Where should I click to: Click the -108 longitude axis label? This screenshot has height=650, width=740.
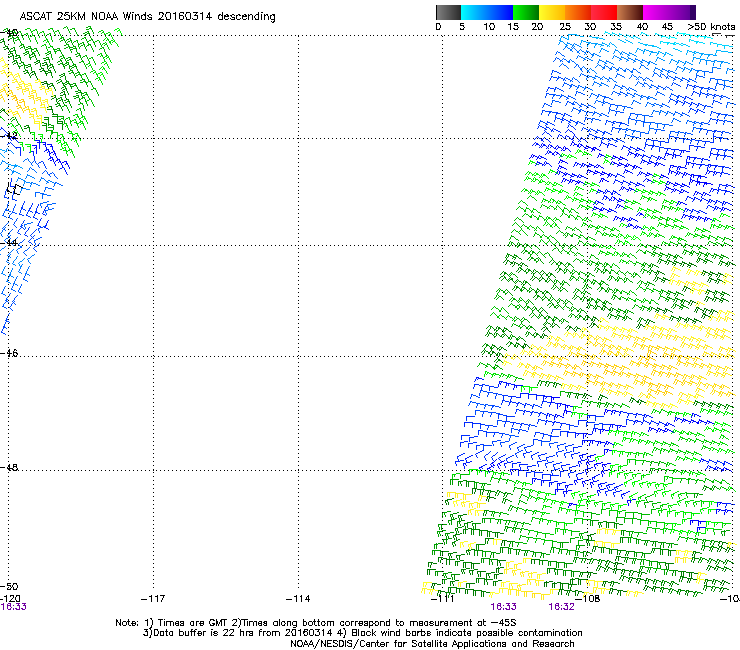click(588, 599)
